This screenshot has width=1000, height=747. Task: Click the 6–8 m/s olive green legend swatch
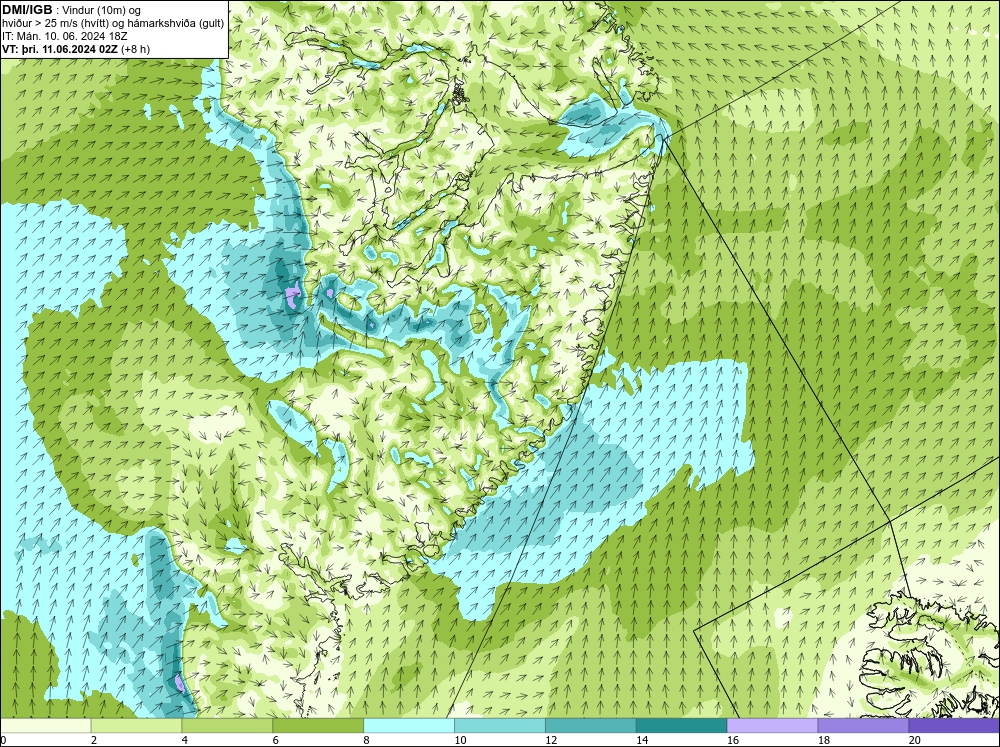(x=318, y=725)
